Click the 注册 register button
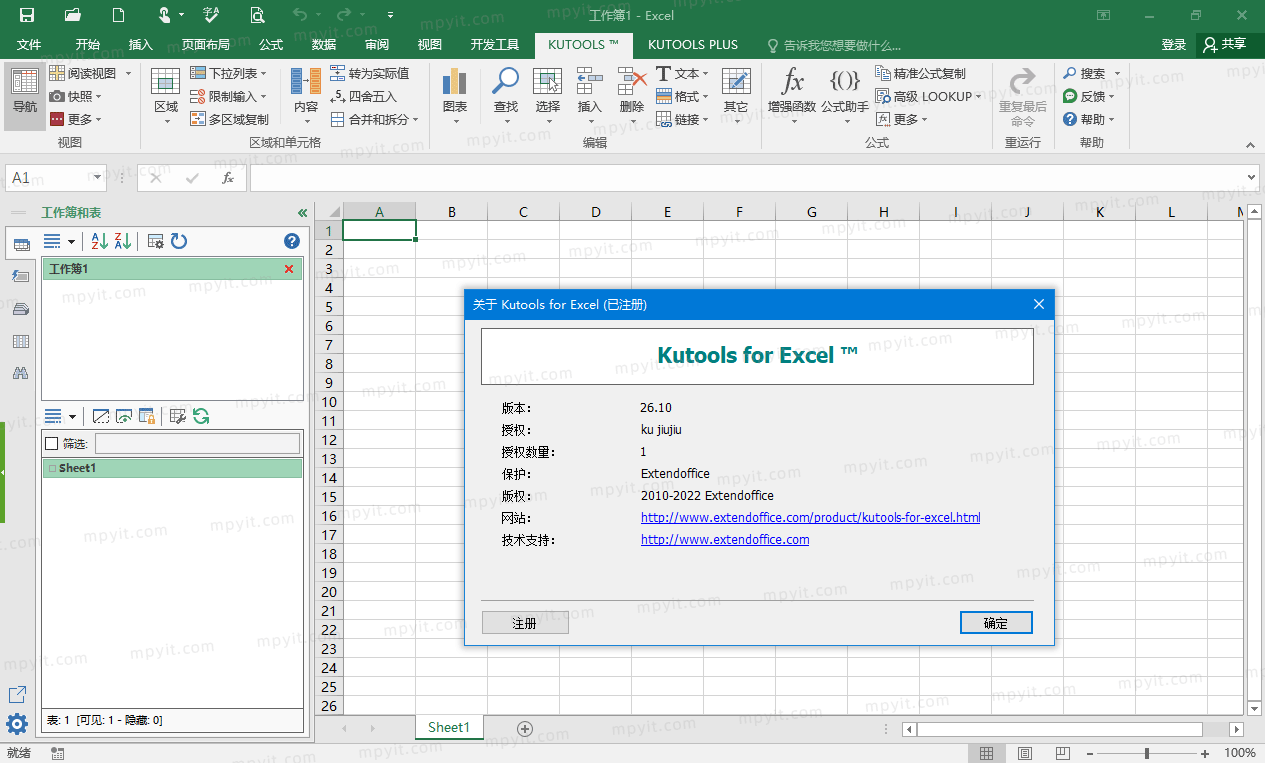This screenshot has height=763, width=1265. point(525,623)
